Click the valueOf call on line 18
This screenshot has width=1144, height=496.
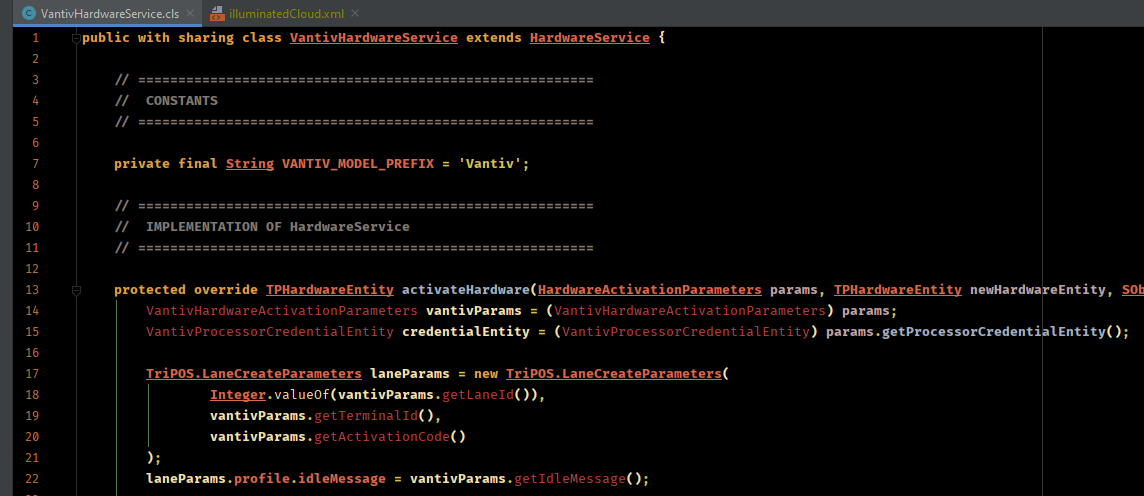(301, 395)
